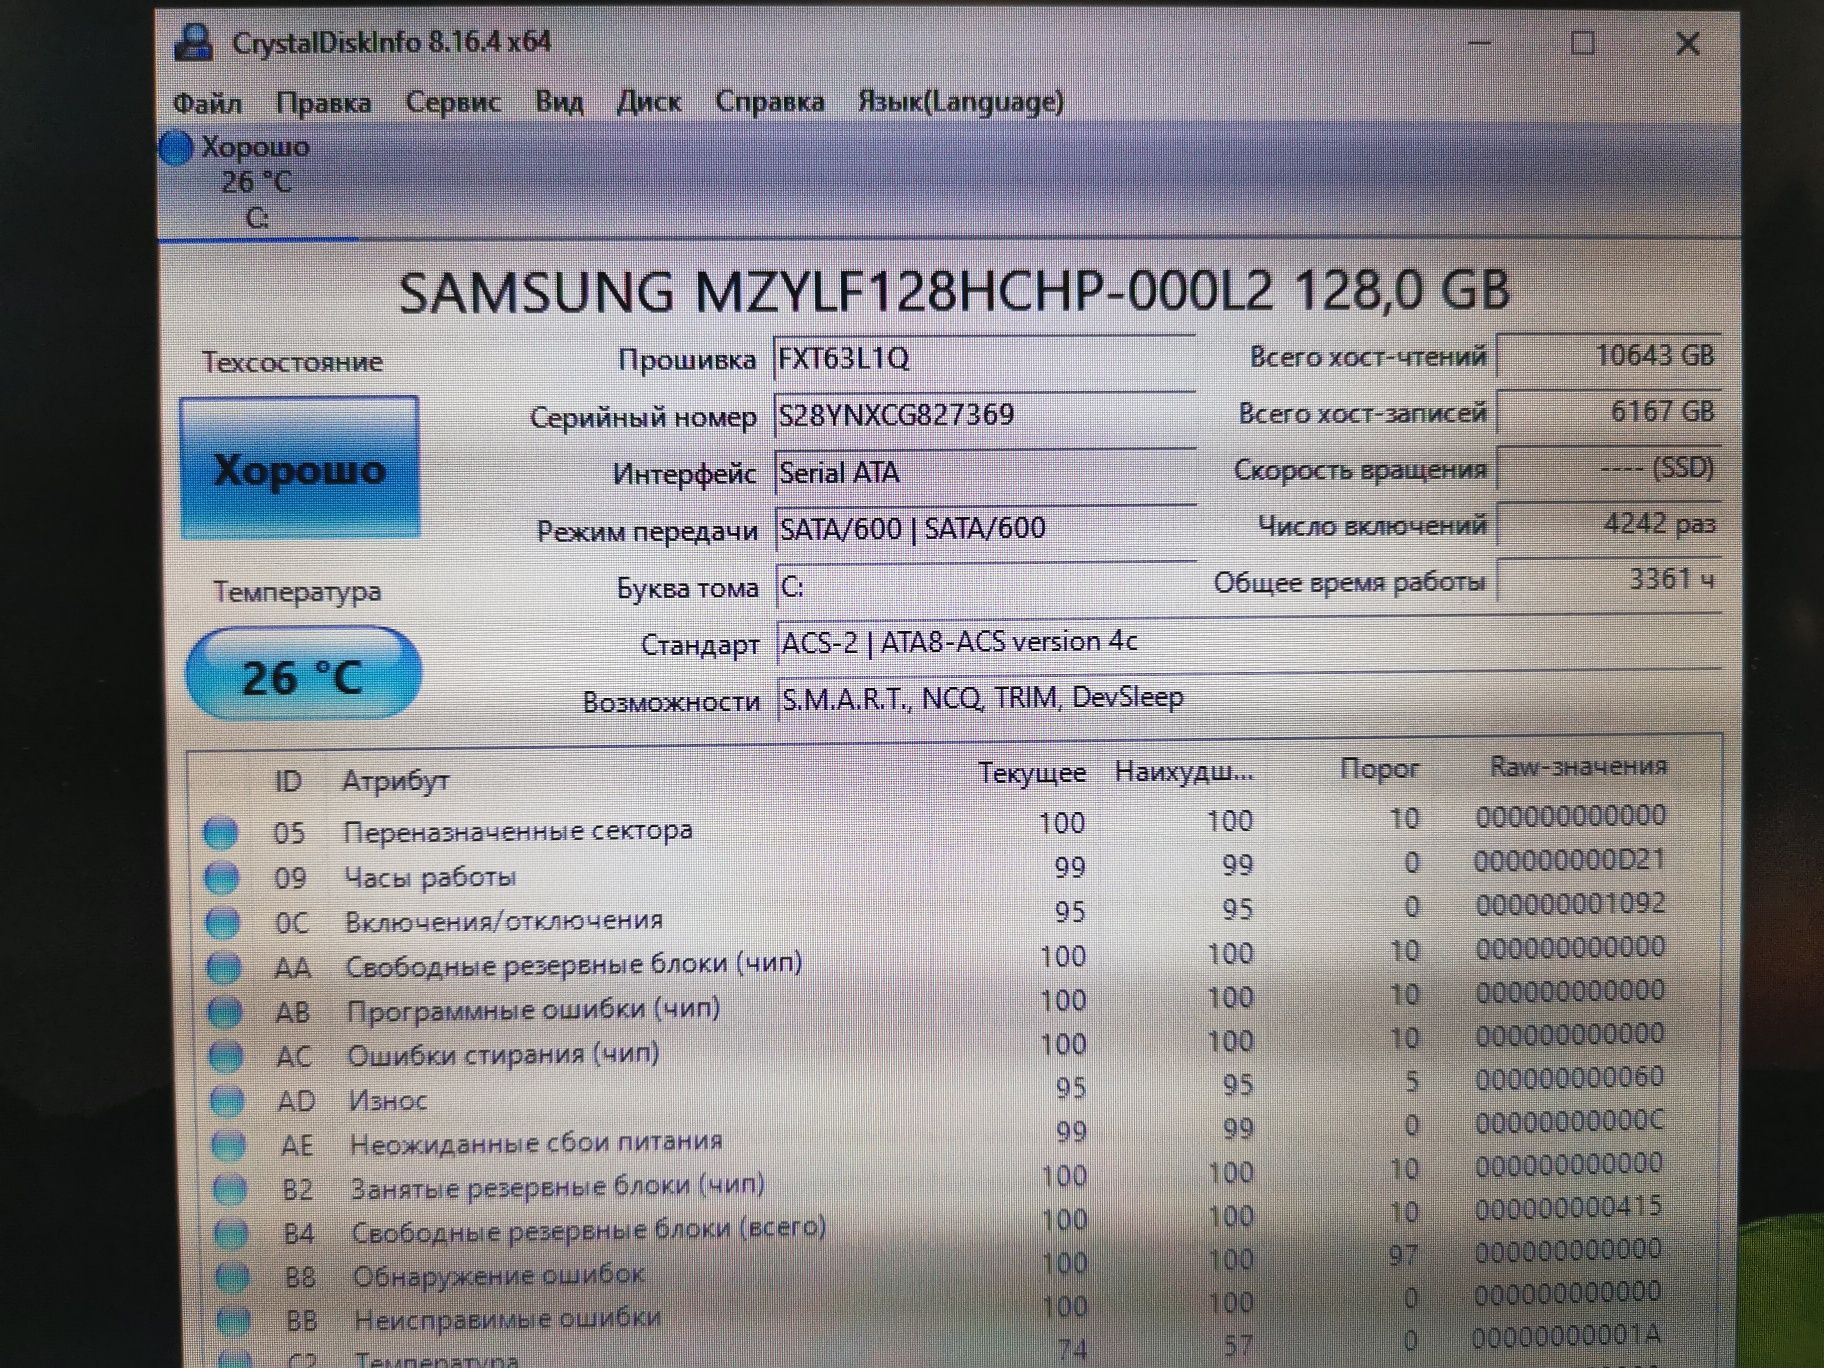
Task: Click the SAMSUNG MZYLF128HCHP-000L2 model title
Action: (953, 291)
